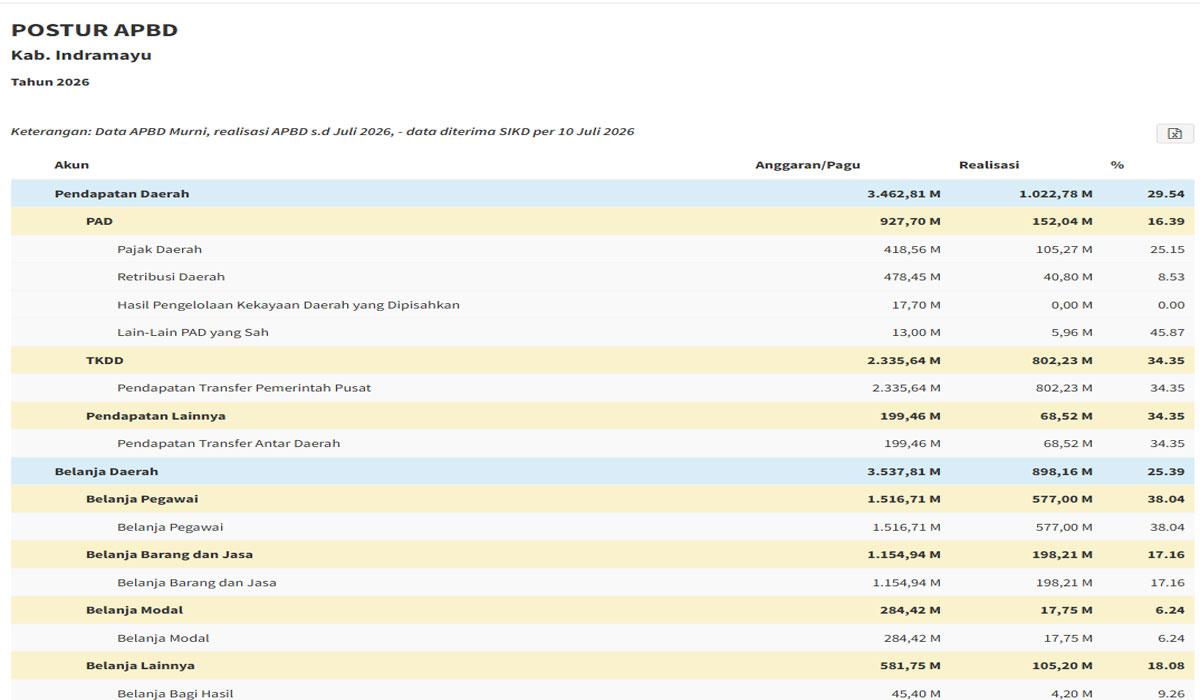
Task: Click the Anggaran/Pagu column header
Action: coord(807,165)
